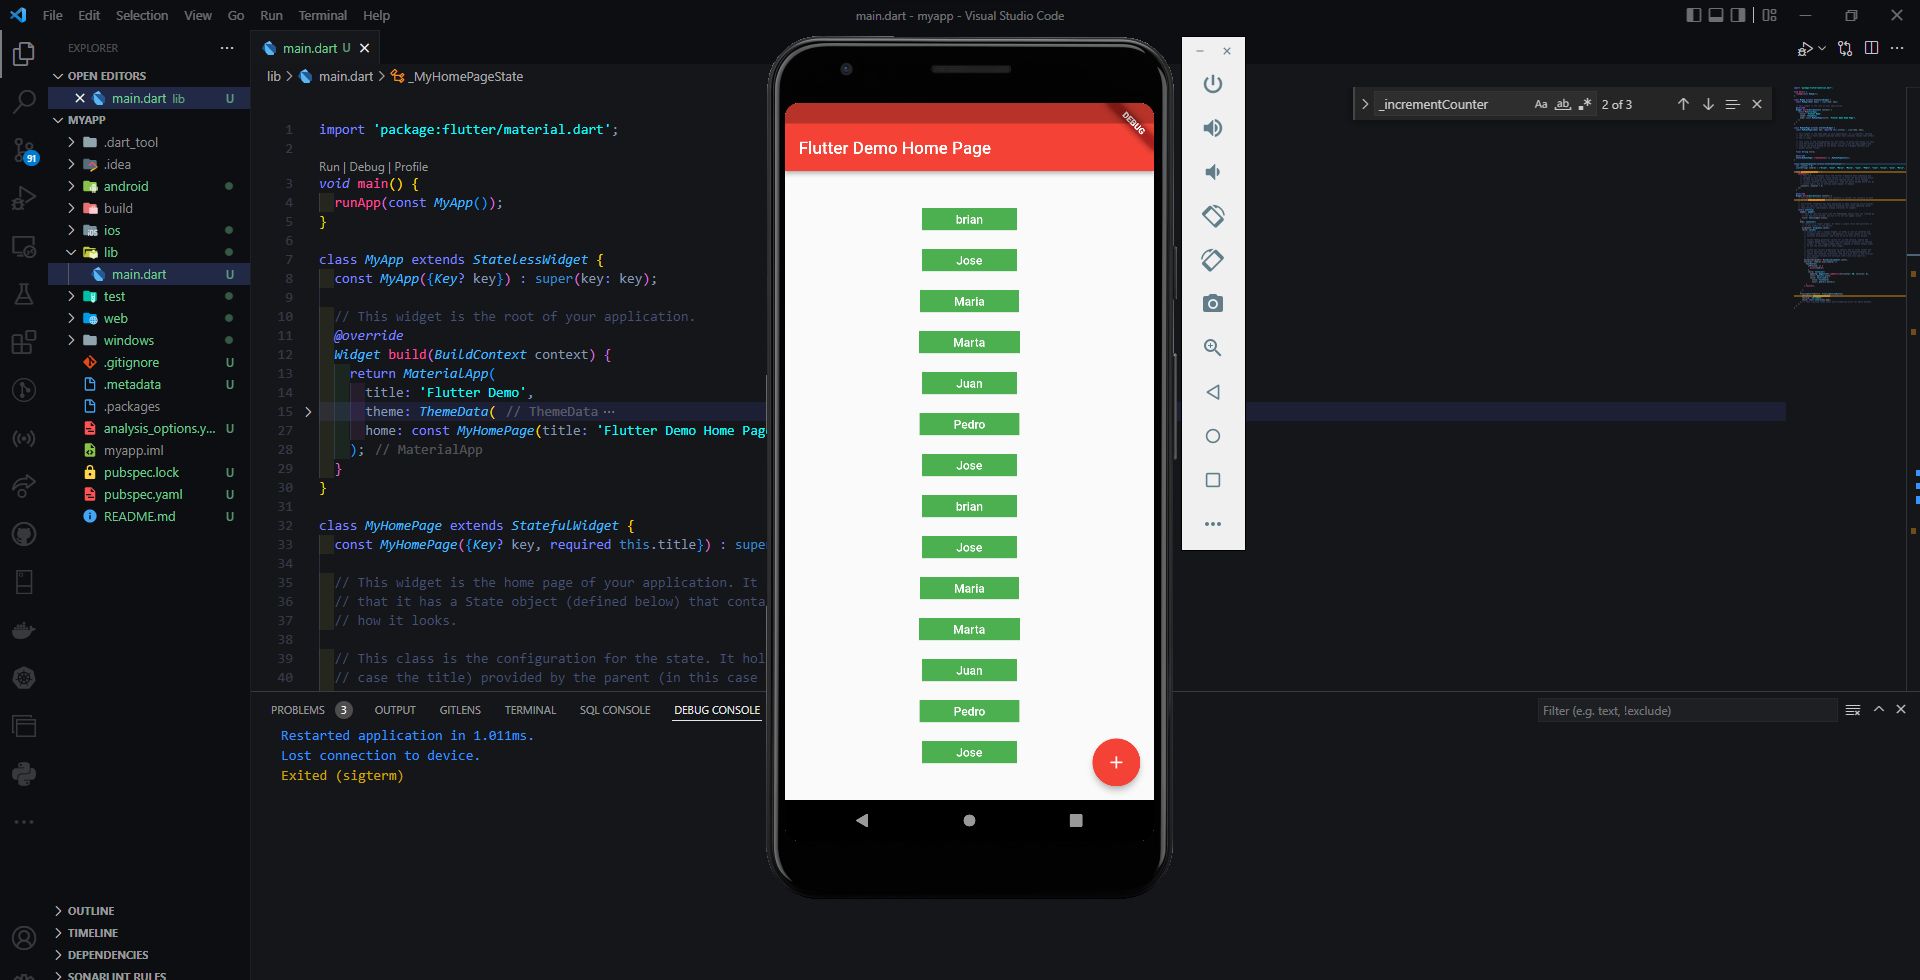This screenshot has height=980, width=1920.
Task: Toggle the primary side bar layout button
Action: pyautogui.click(x=1694, y=15)
